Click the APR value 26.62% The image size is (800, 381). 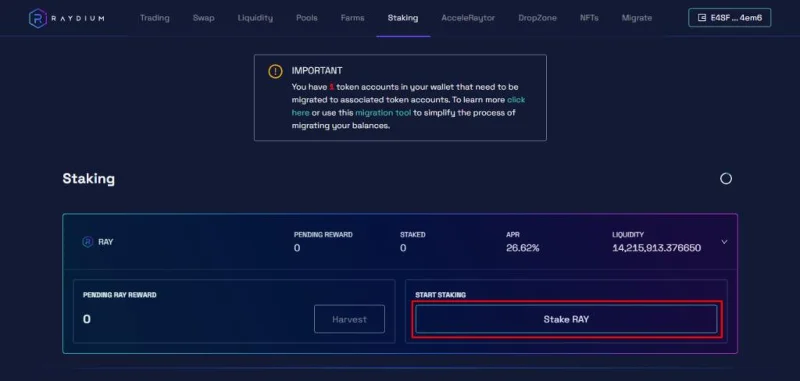522,248
